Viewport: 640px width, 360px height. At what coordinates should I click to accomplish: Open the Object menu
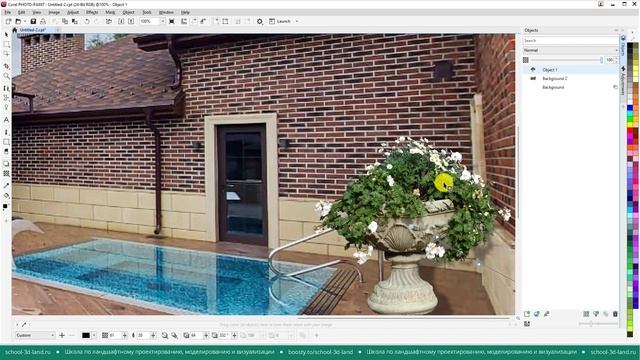[x=128, y=13]
